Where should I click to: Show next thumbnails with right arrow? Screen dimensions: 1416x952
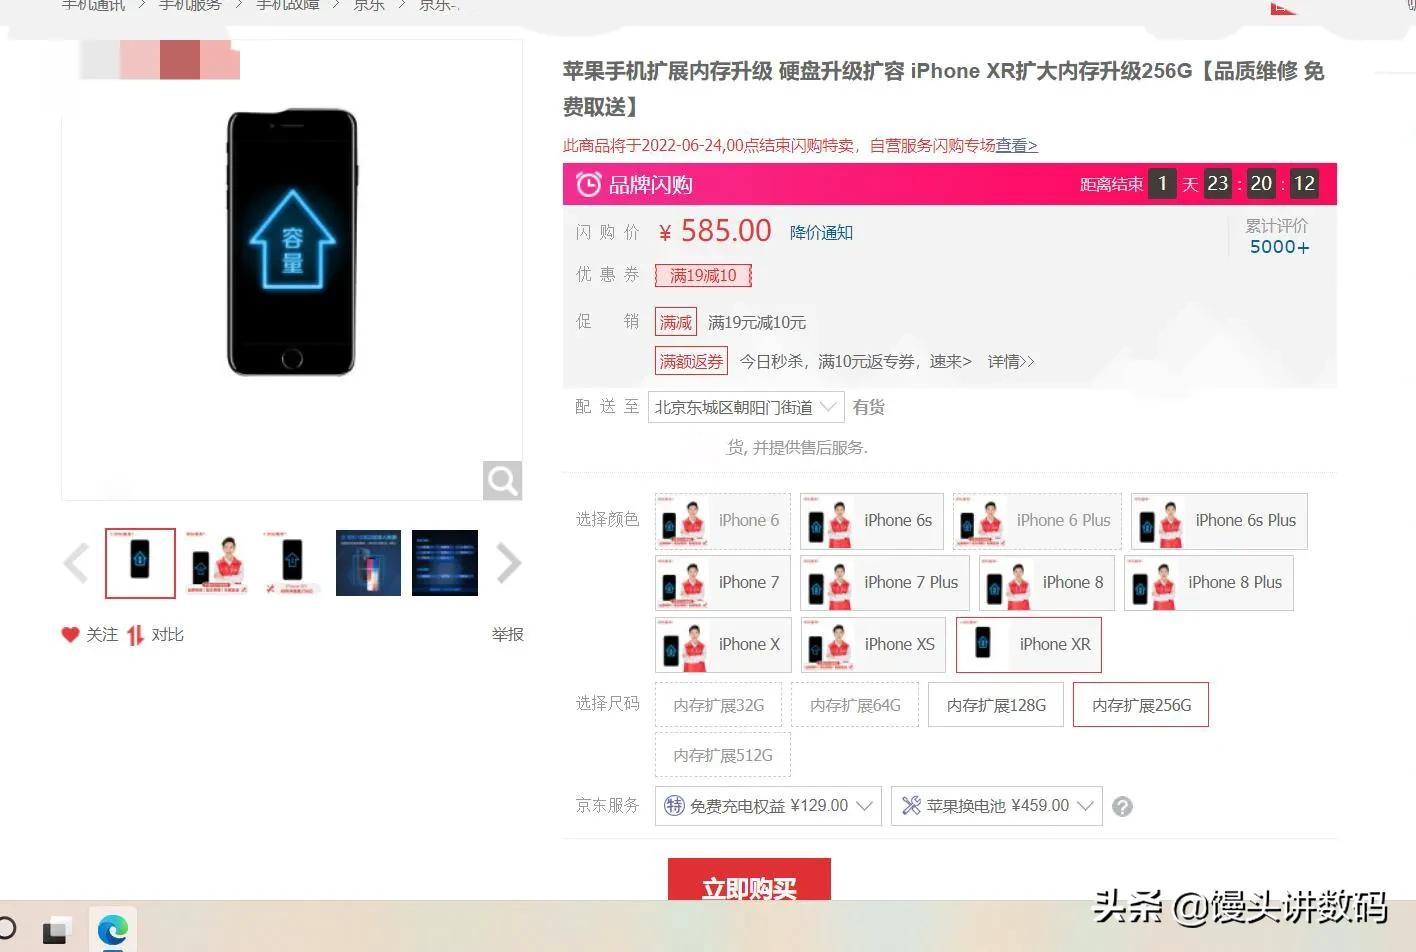(508, 563)
